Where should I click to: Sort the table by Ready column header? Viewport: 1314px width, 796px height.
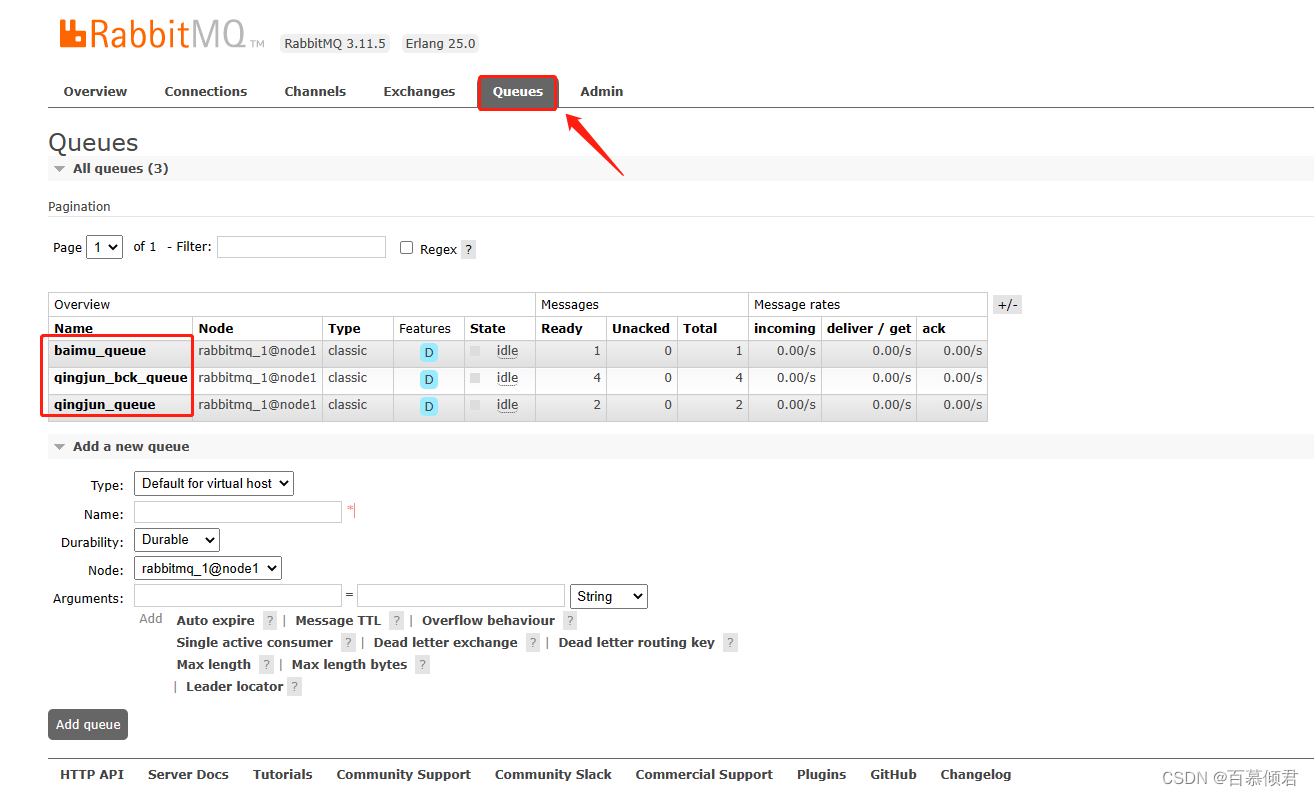coord(562,329)
